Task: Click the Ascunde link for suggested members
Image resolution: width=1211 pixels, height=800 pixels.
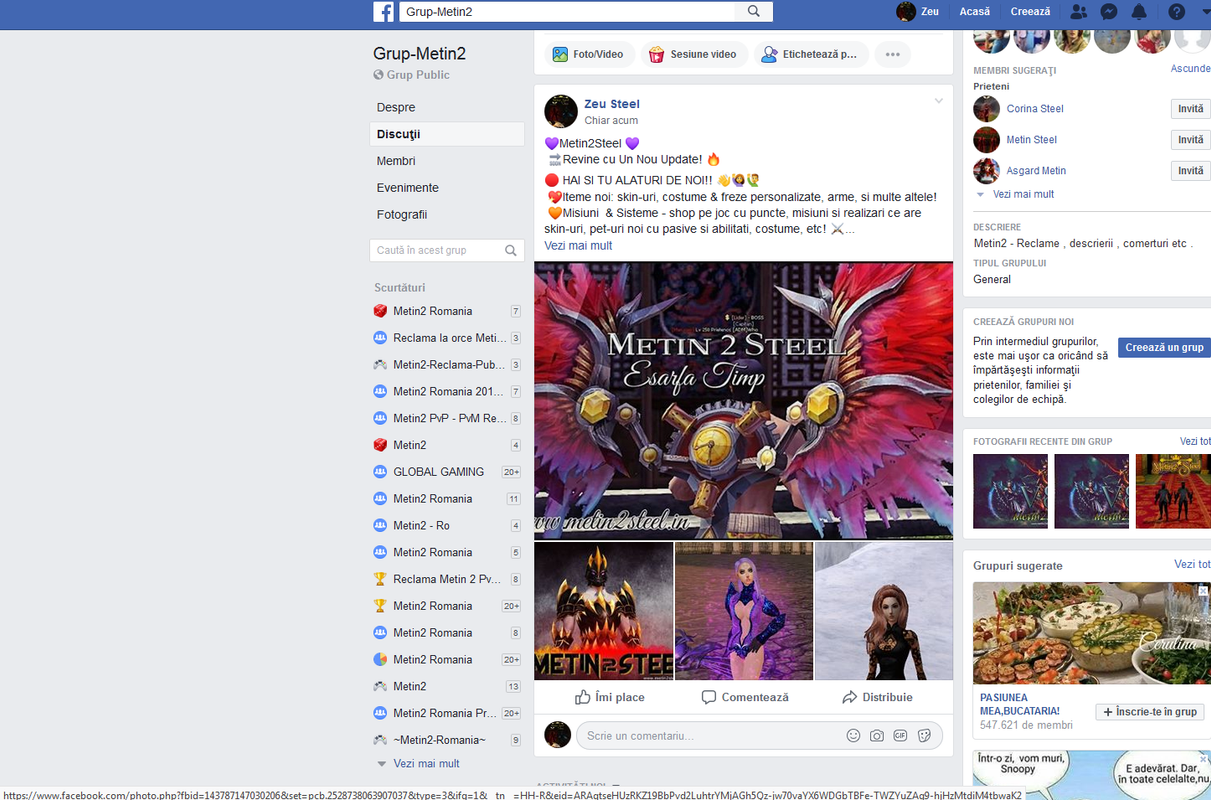Action: pyautogui.click(x=1191, y=69)
